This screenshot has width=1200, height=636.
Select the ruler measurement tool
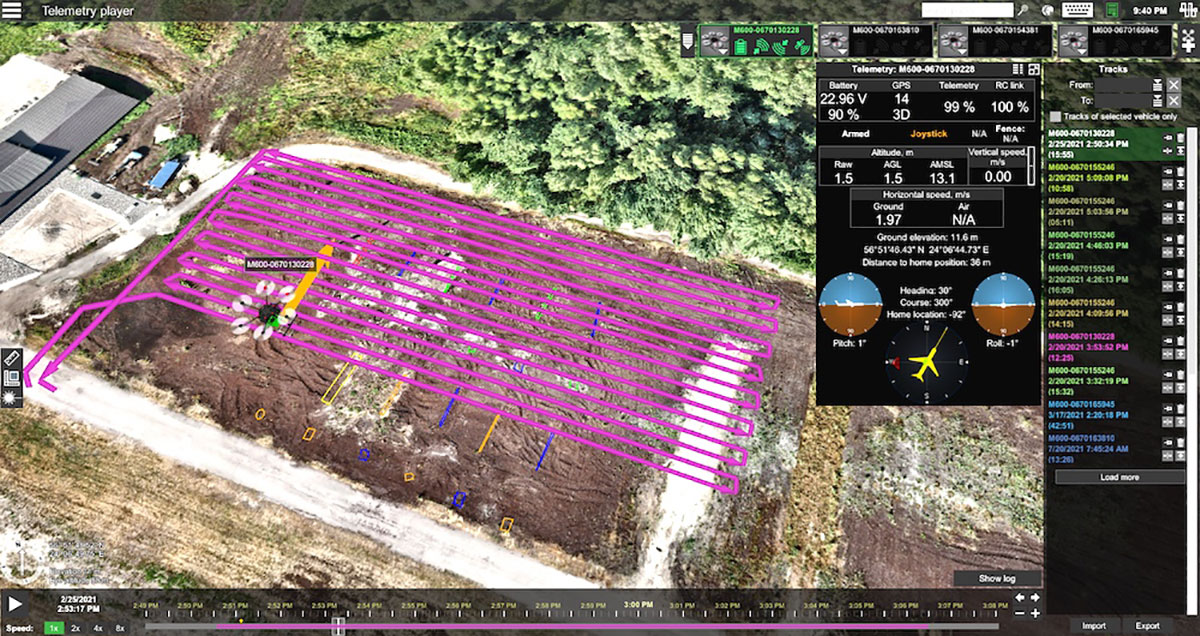tap(13, 357)
